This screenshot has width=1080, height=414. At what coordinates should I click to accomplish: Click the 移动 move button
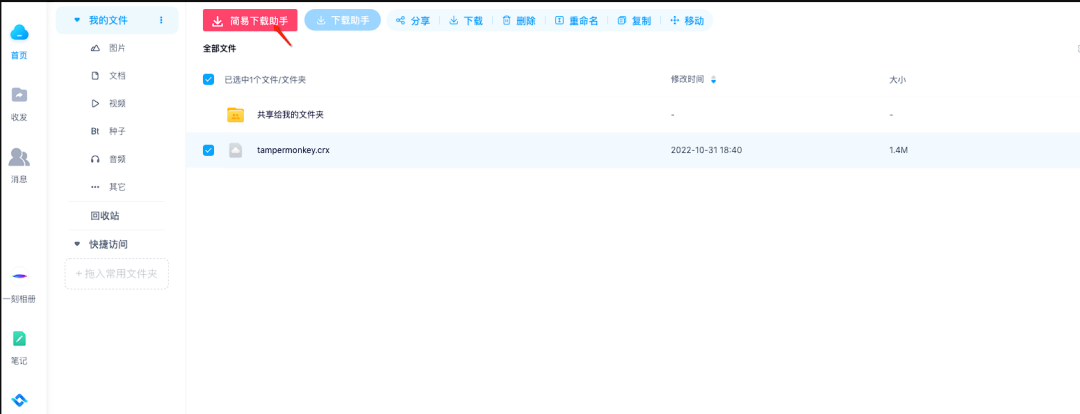pos(687,21)
